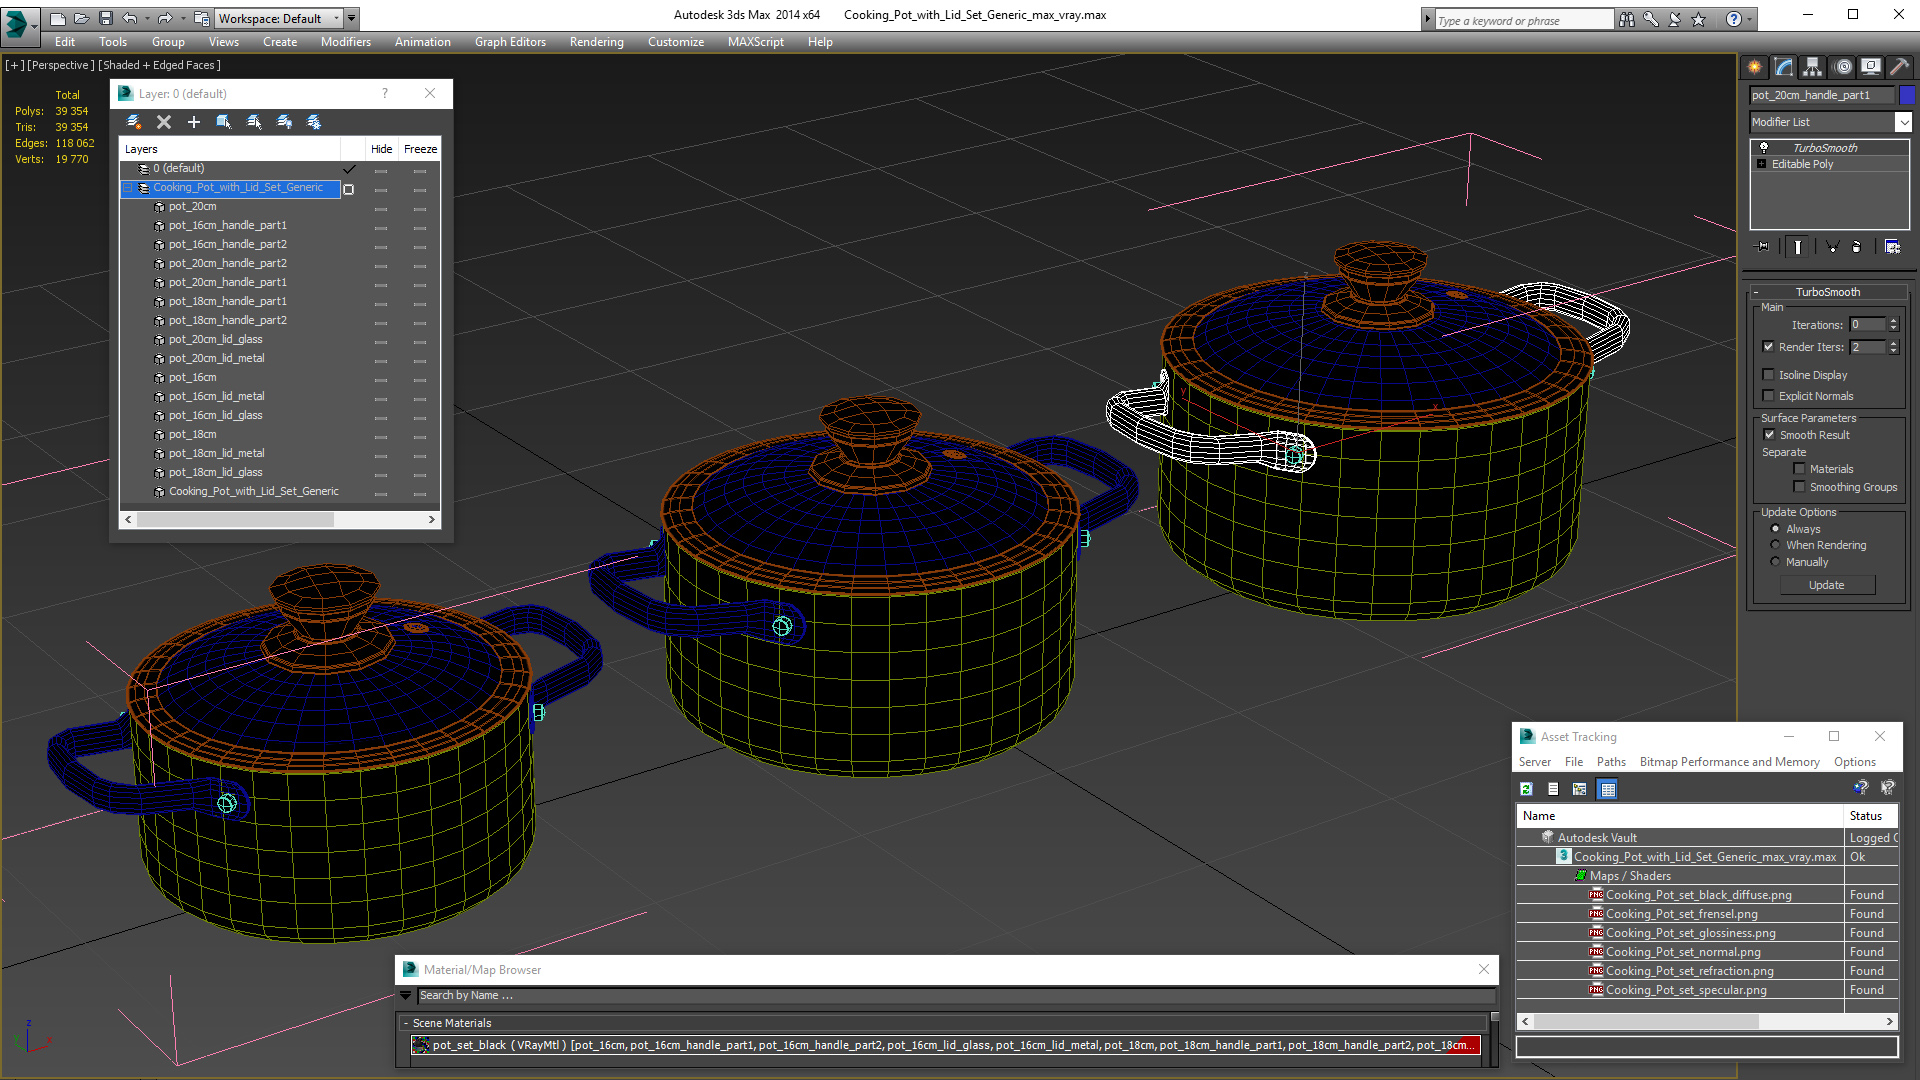Click Make Unique icon below modifier stack

pyautogui.click(x=1832, y=246)
